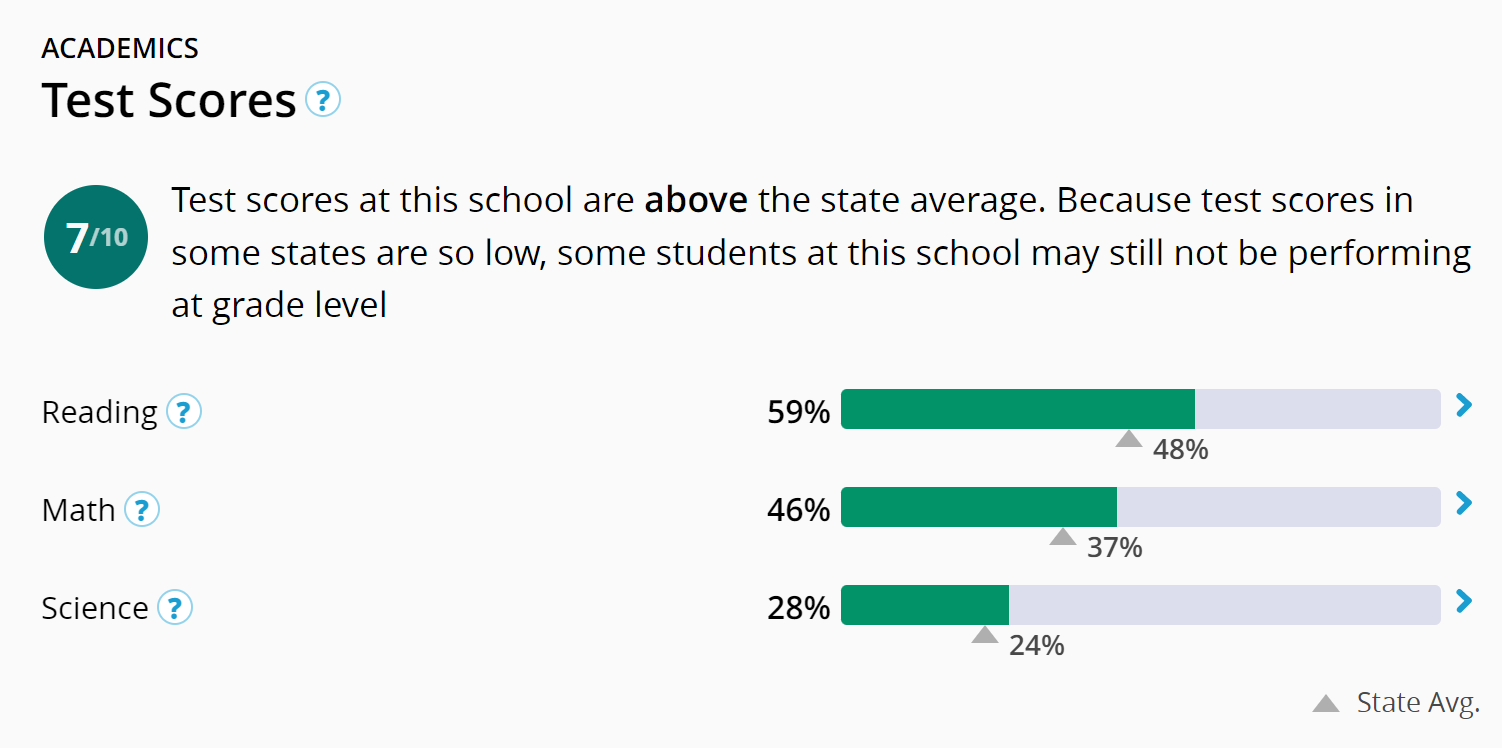Click the Math help question icon

pyautogui.click(x=142, y=510)
